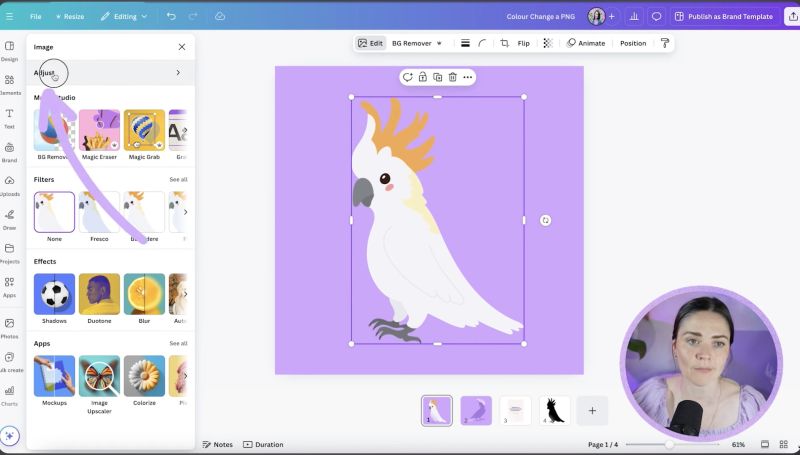Screen dimensions: 800x455
Task: Click the Flip button
Action: click(523, 43)
